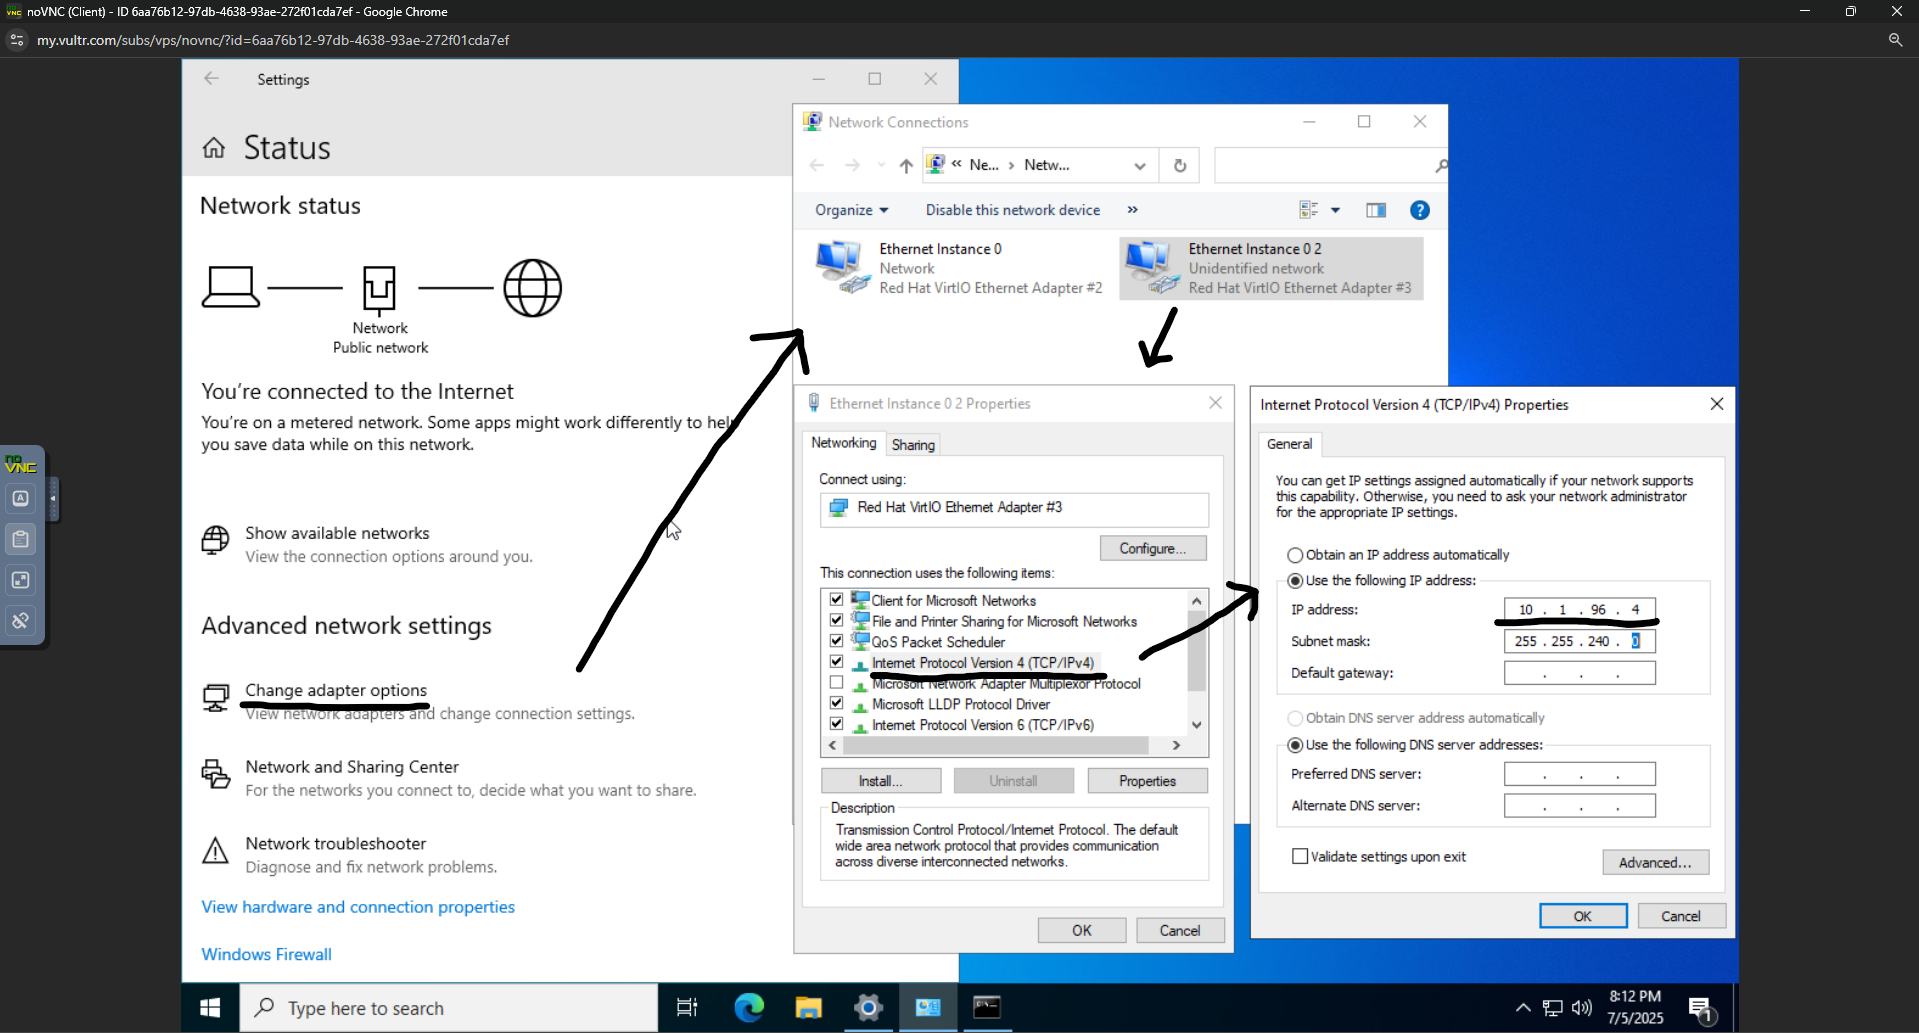Click the network icon in system tray
The image size is (1919, 1033).
tap(1553, 1008)
